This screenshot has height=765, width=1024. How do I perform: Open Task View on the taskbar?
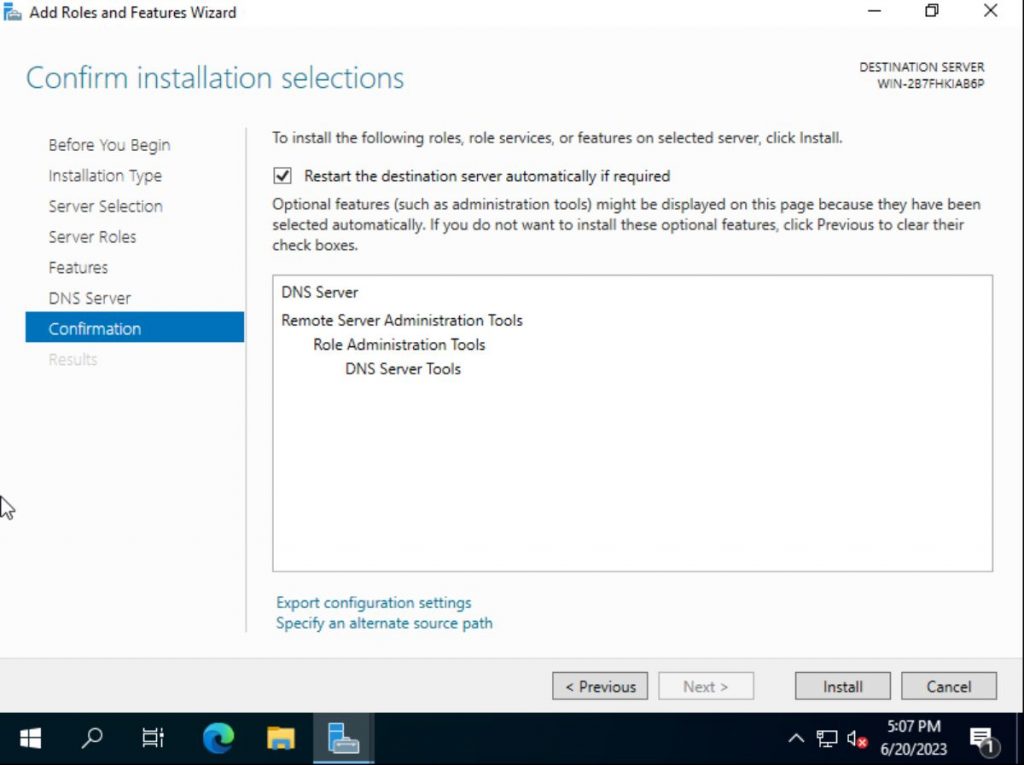[x=152, y=738]
